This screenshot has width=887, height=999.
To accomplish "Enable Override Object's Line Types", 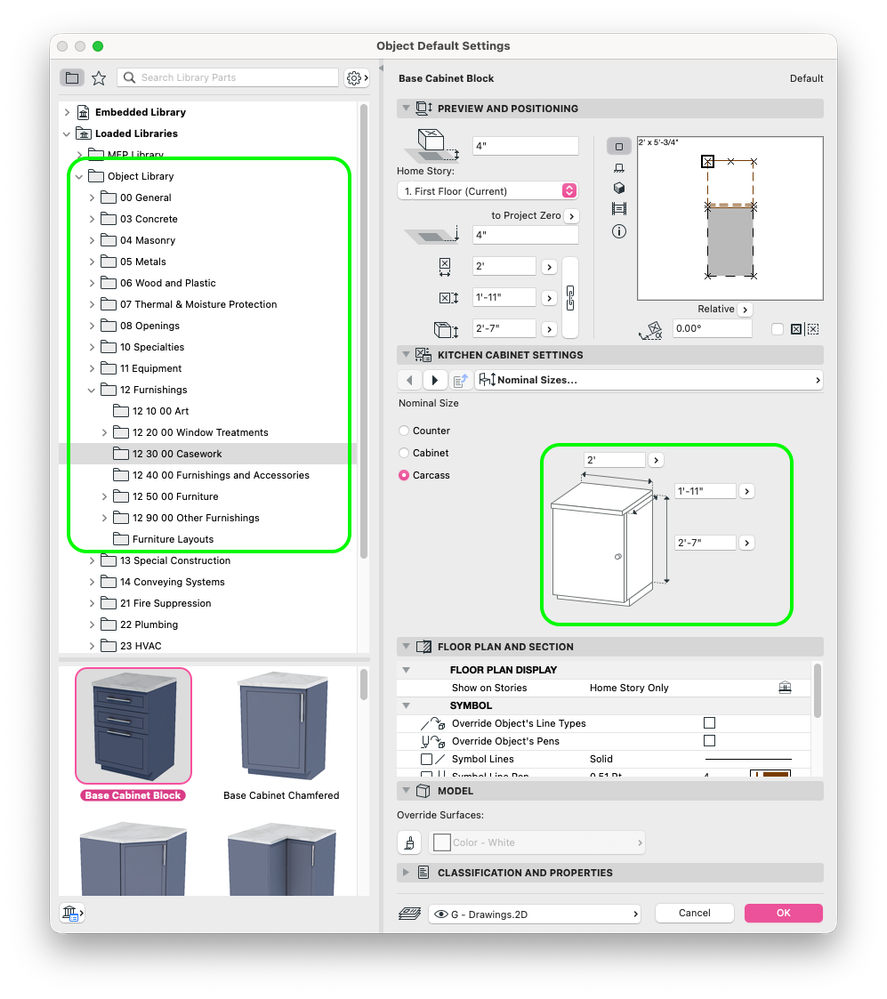I will (x=709, y=723).
